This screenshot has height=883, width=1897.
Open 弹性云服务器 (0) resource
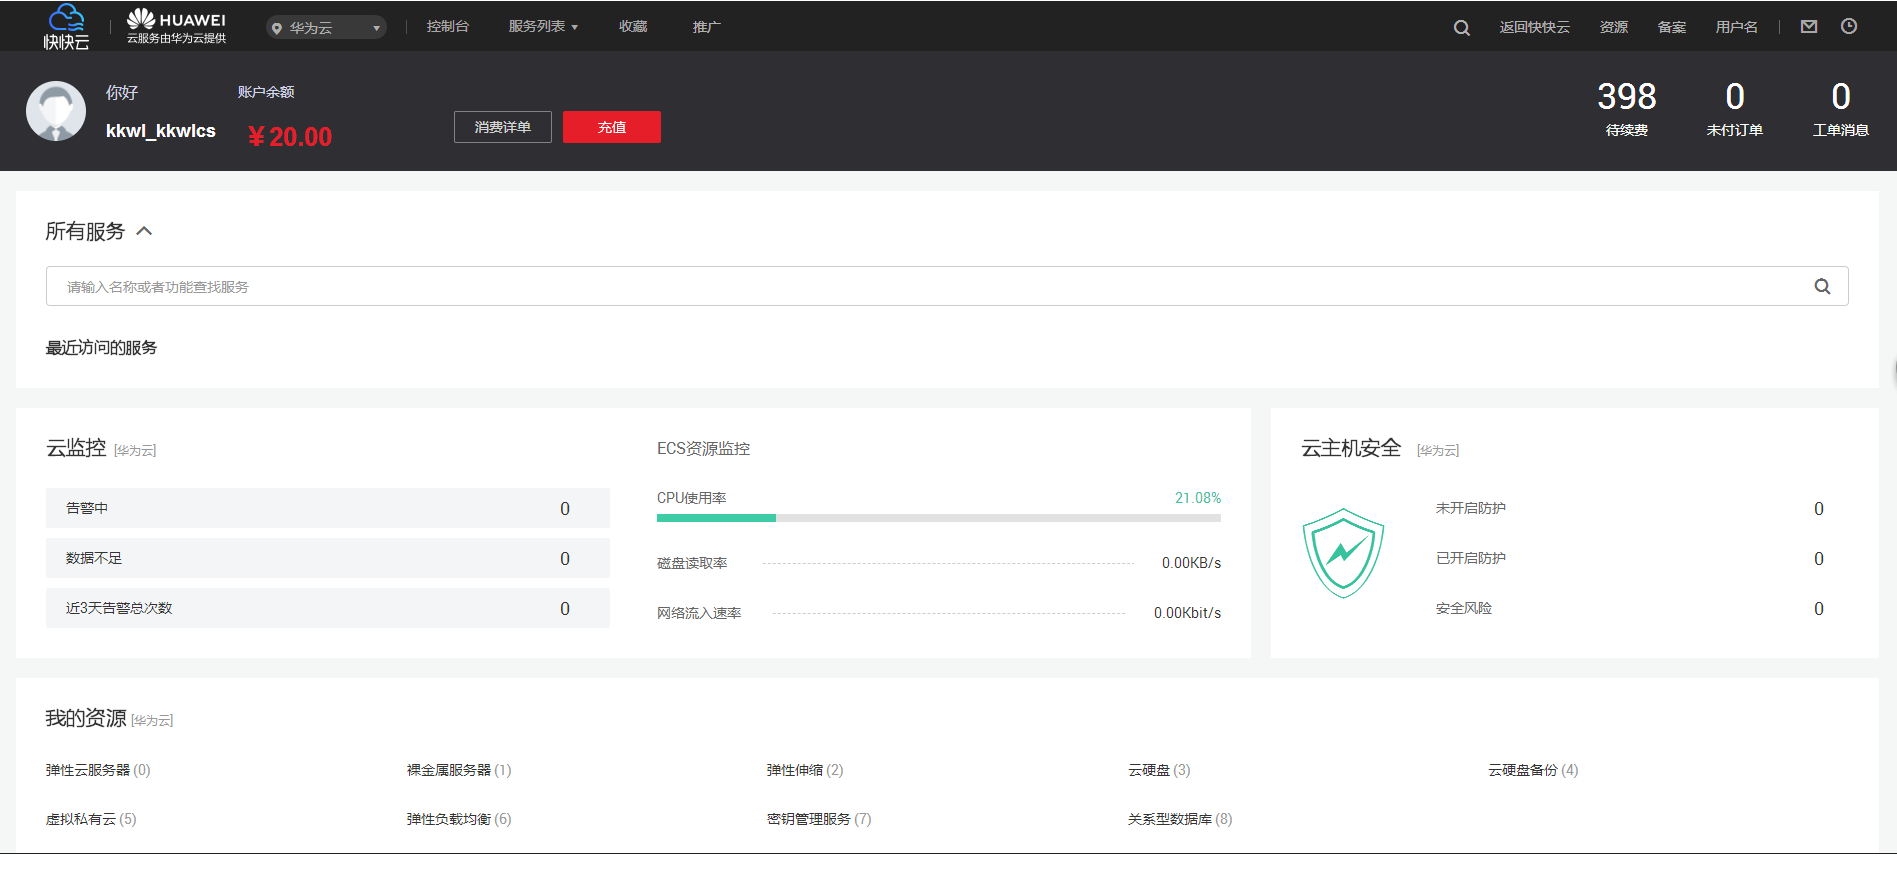(x=98, y=770)
